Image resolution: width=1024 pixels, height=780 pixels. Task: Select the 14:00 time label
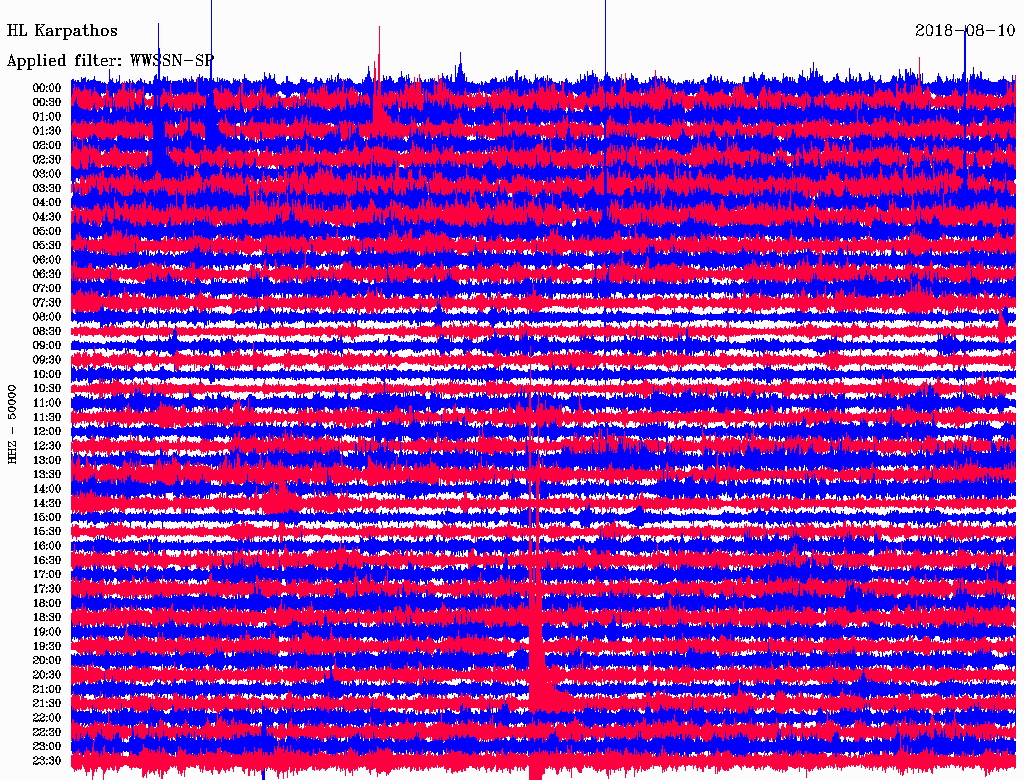point(47,489)
